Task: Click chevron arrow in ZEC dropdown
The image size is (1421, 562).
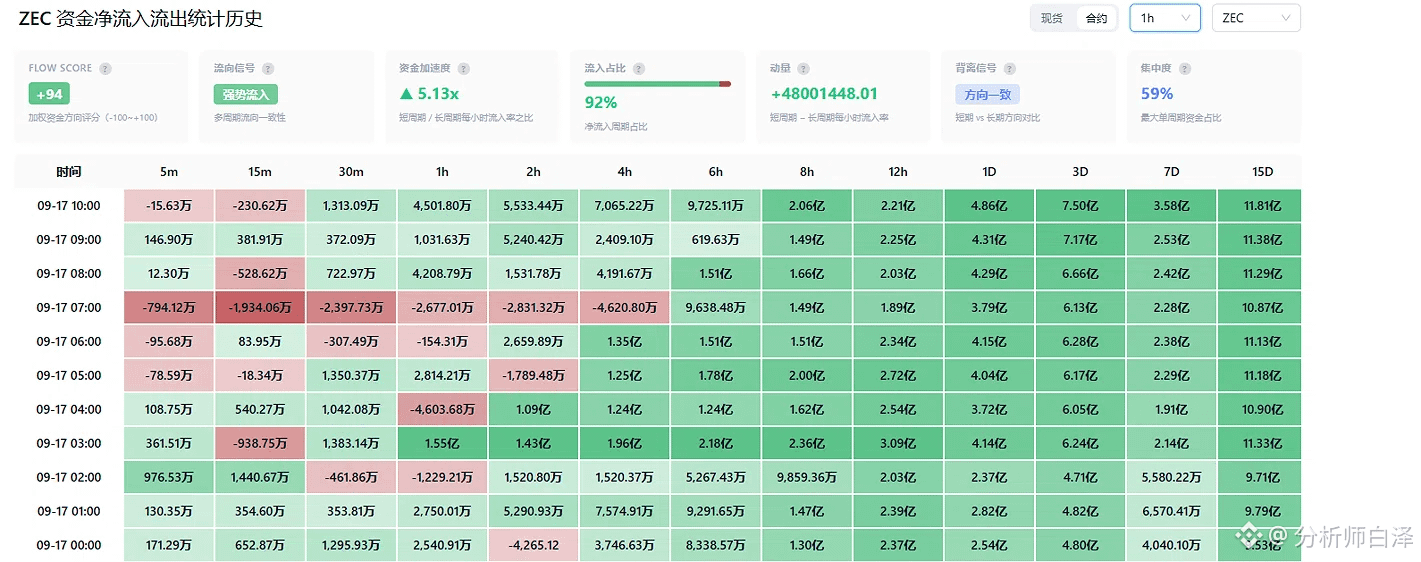Action: pos(1286,18)
